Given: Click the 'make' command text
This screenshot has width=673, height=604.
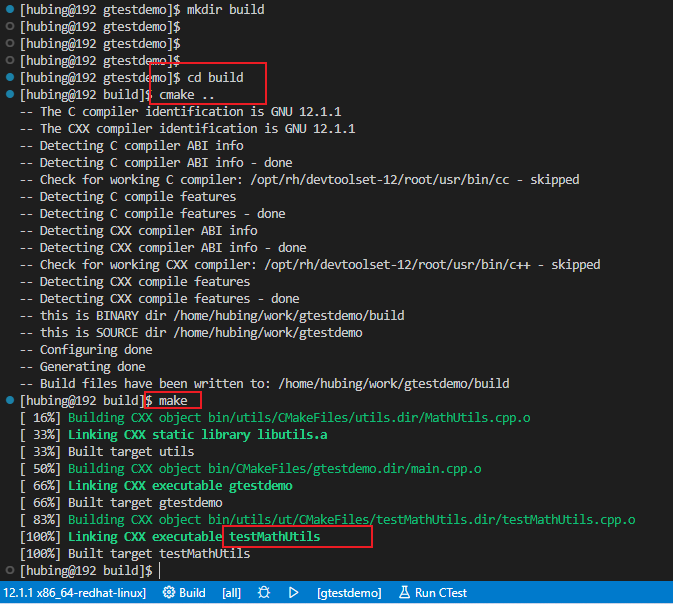Looking at the screenshot, I should 173,401.
